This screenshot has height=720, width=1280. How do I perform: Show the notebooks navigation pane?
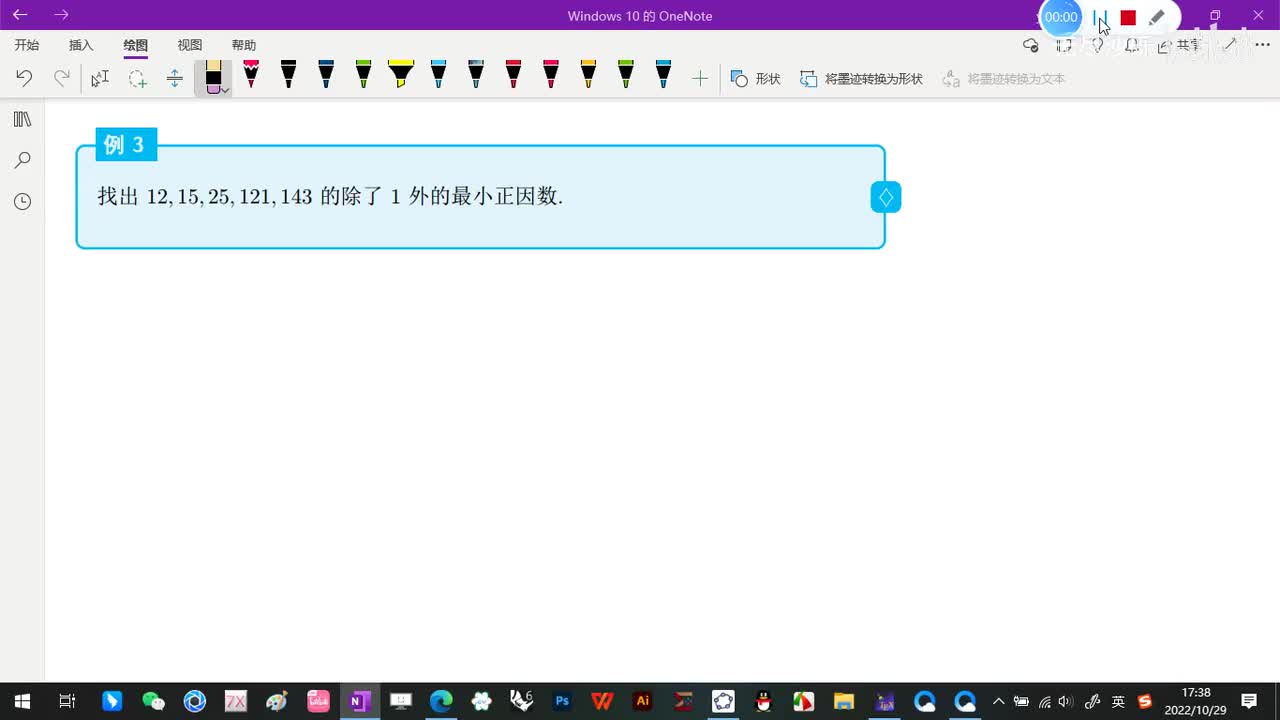[22, 120]
